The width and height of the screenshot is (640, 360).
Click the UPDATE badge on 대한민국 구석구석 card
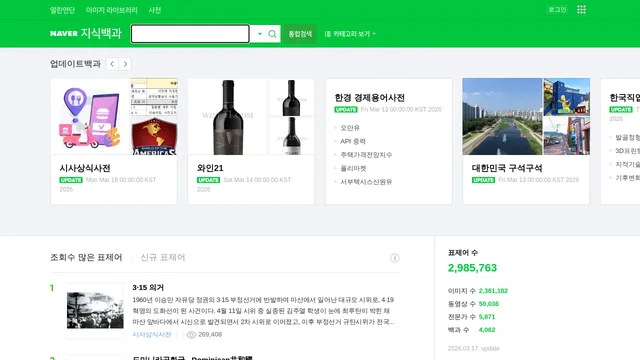coord(483,180)
